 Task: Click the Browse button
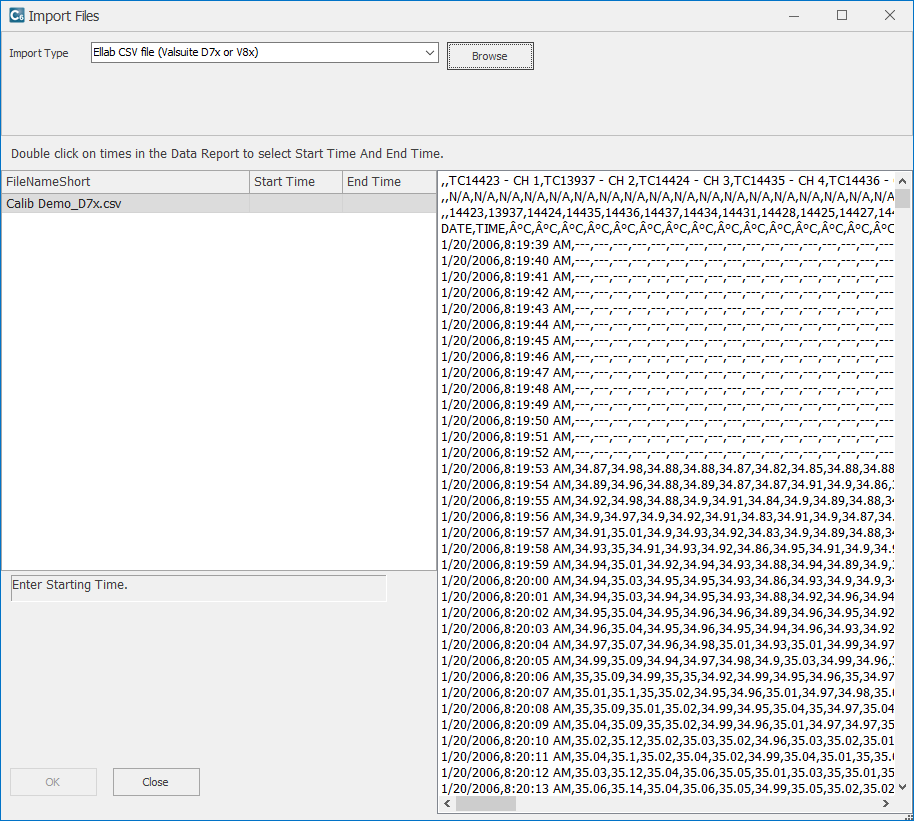pyautogui.click(x=490, y=56)
